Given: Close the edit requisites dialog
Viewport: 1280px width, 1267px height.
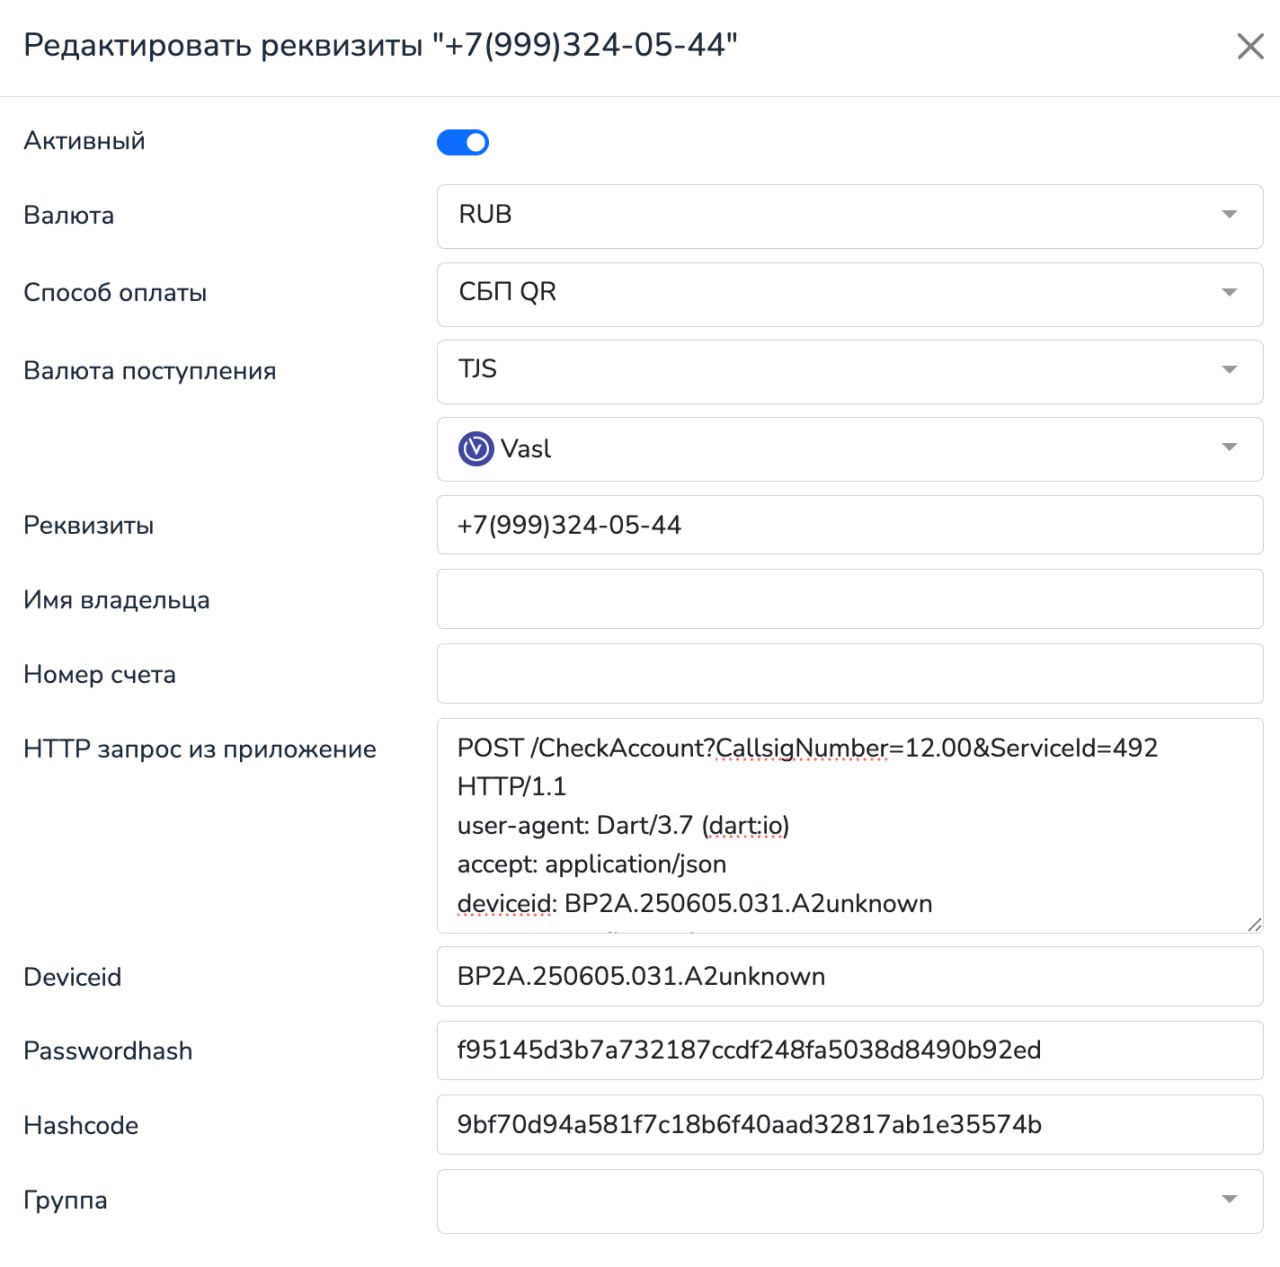Looking at the screenshot, I should coord(1250,46).
